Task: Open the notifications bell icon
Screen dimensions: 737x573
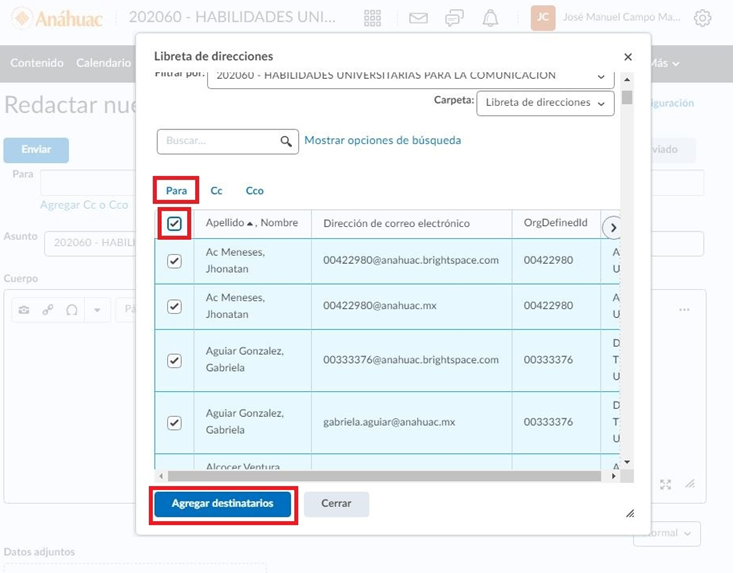Action: tap(490, 18)
